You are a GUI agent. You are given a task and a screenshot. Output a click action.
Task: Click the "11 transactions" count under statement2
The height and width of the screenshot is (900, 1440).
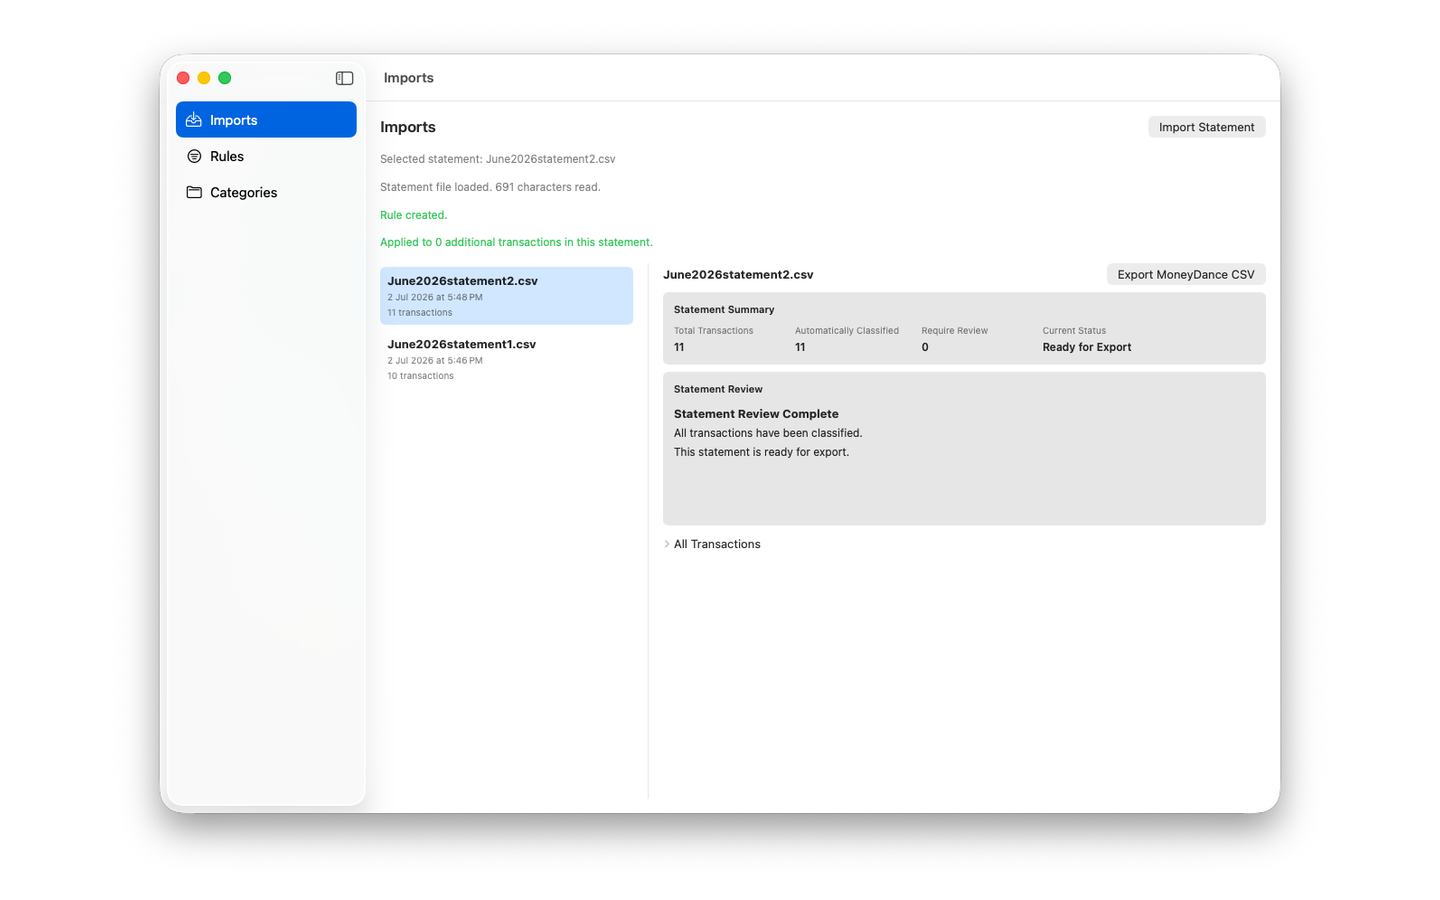click(420, 313)
